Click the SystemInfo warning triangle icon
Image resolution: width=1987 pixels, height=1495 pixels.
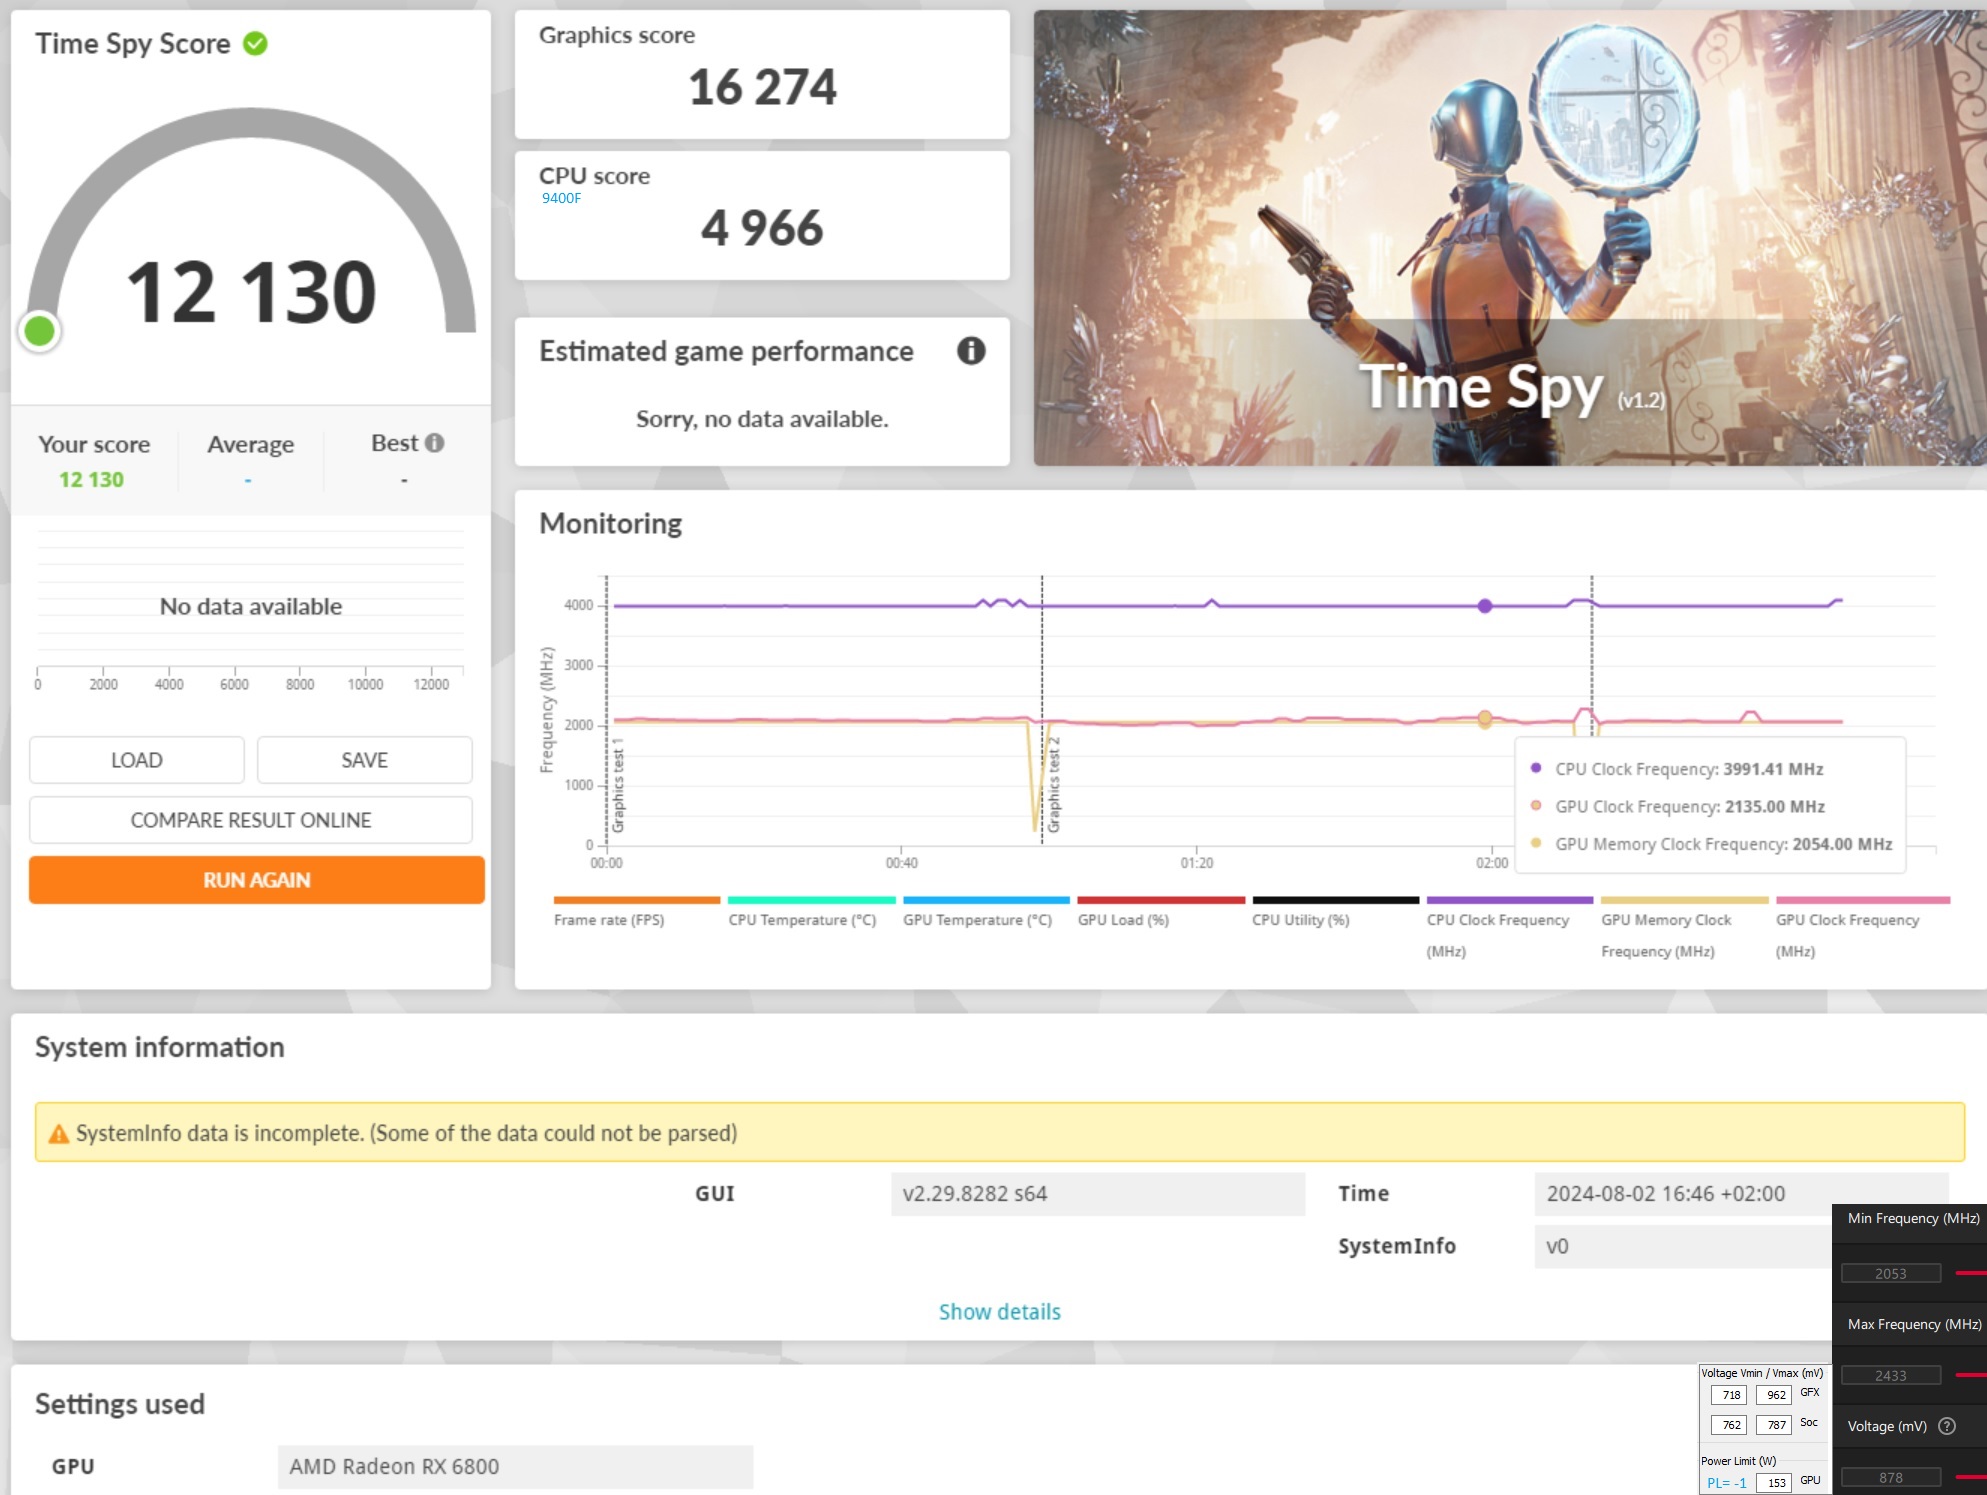pyautogui.click(x=59, y=1134)
